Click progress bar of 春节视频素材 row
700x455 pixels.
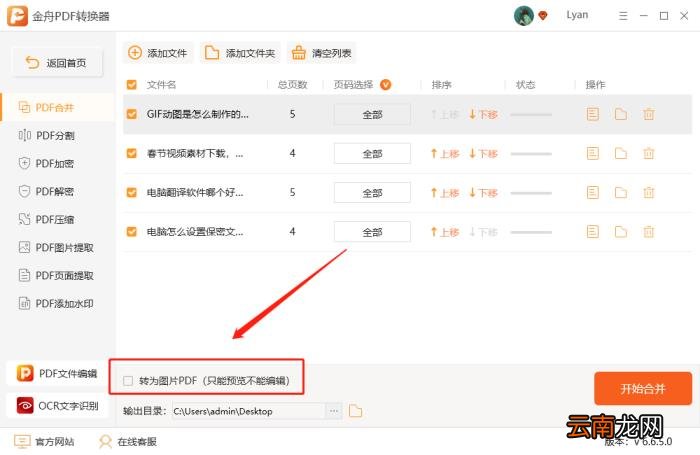pyautogui.click(x=531, y=154)
